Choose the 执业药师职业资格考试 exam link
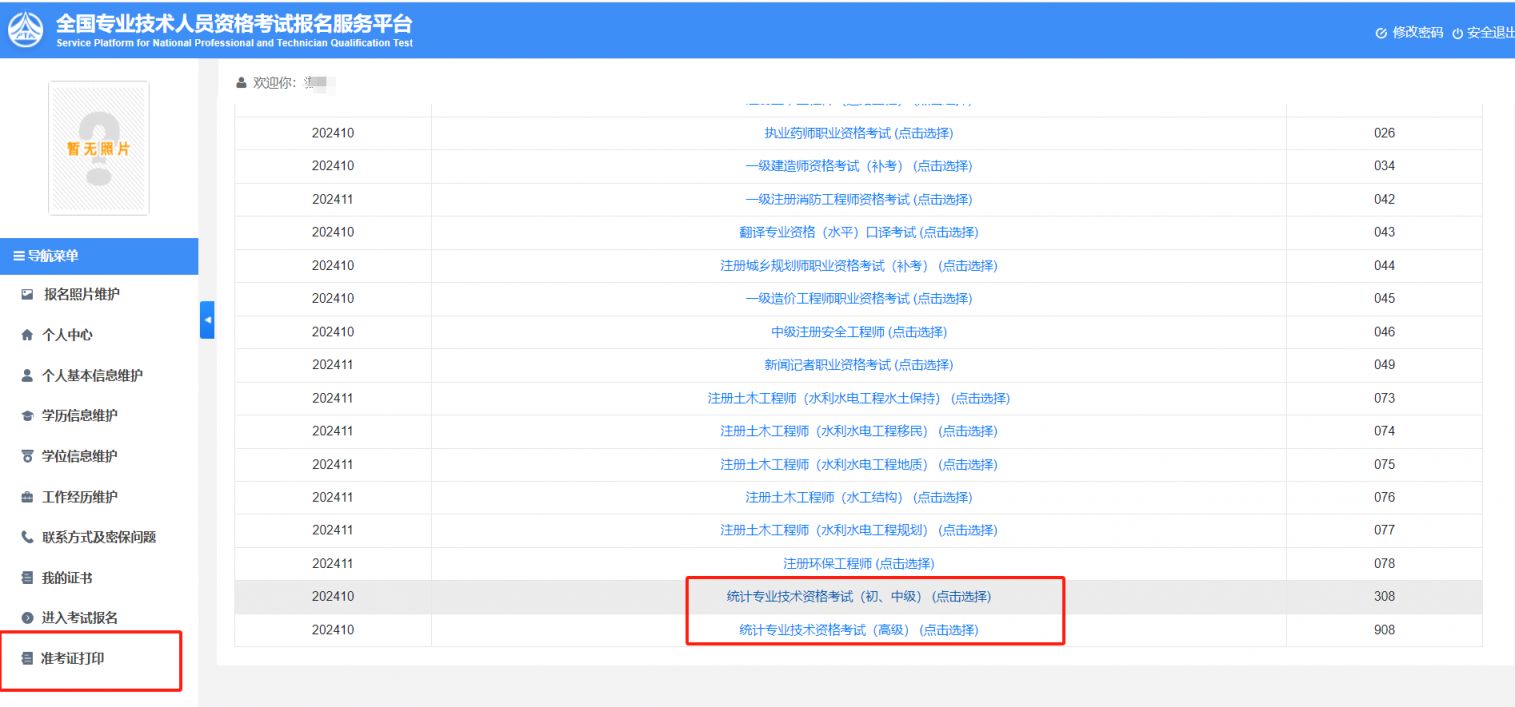Screen dimensions: 1515x707 coord(858,133)
